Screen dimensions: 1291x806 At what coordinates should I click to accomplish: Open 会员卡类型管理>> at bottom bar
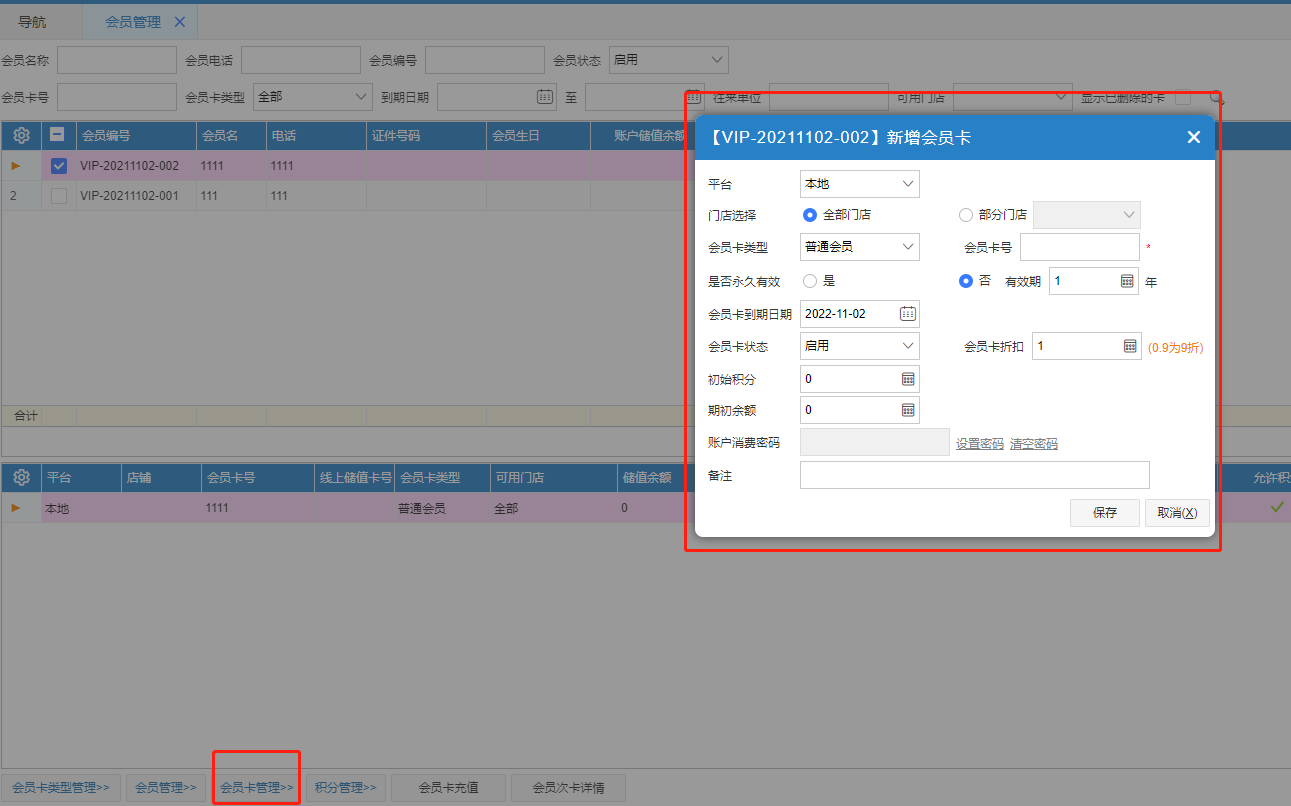[61, 788]
